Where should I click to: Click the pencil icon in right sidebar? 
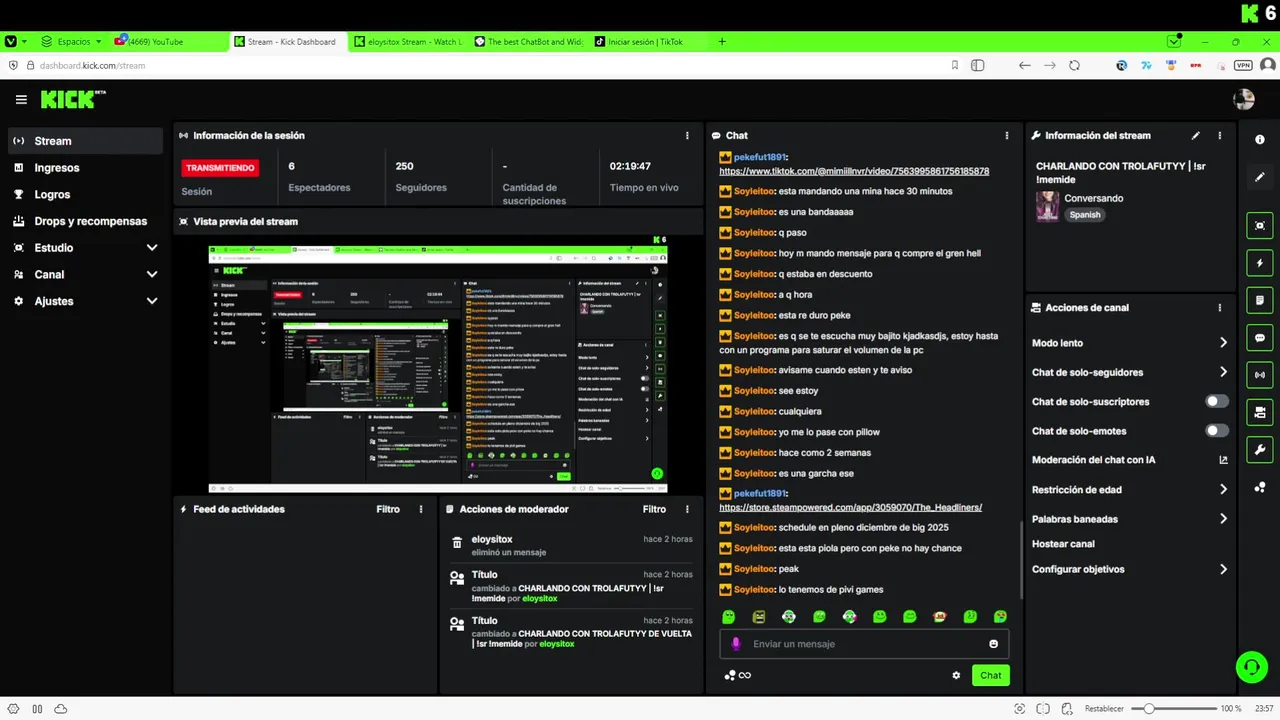(1260, 177)
